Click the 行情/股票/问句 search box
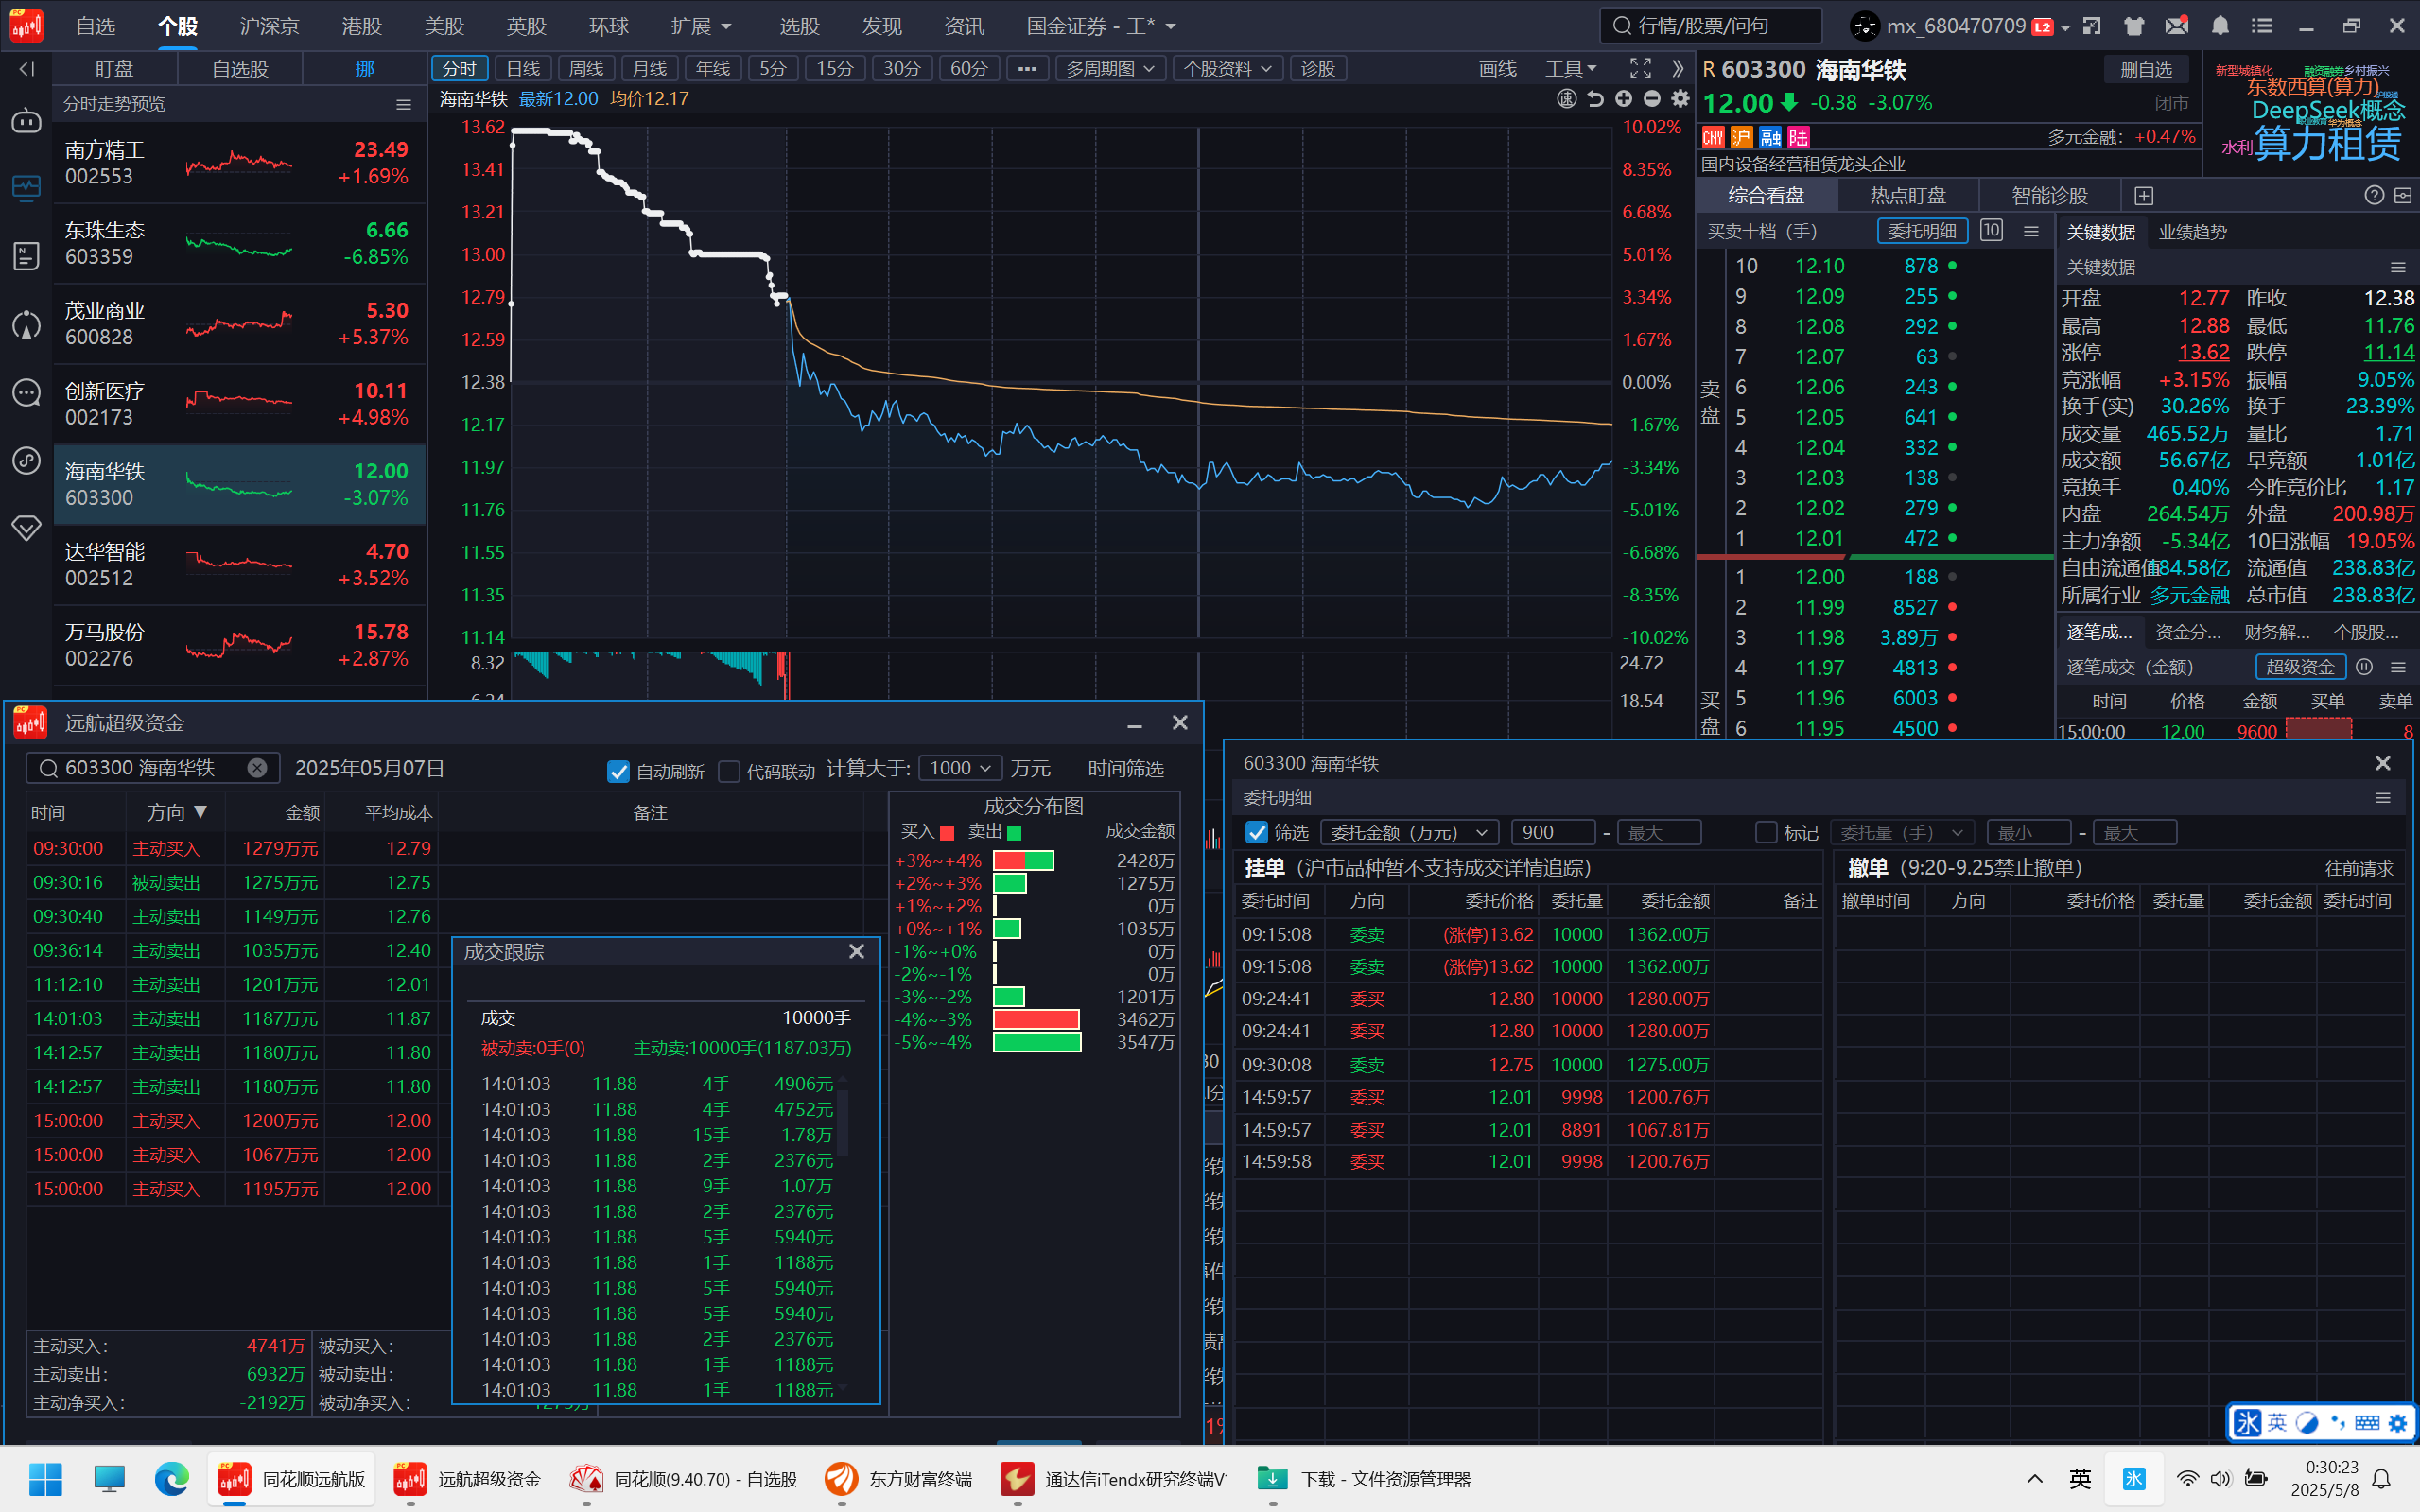This screenshot has width=2420, height=1512. 1710,26
